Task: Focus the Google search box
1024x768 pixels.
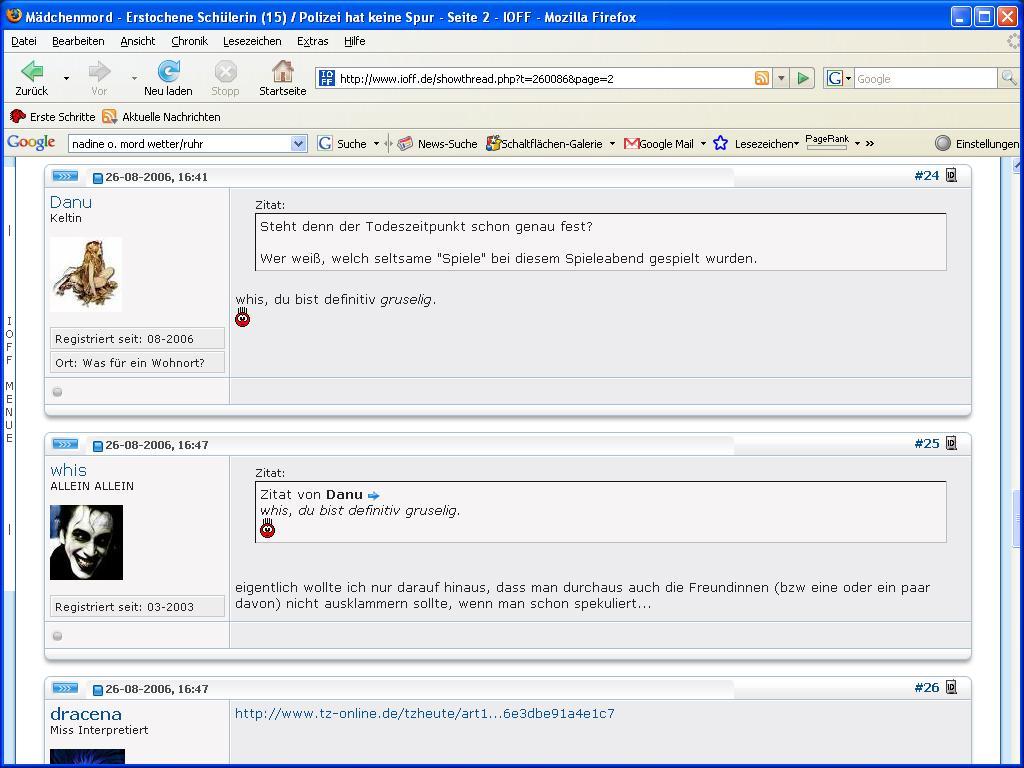Action: (925, 78)
